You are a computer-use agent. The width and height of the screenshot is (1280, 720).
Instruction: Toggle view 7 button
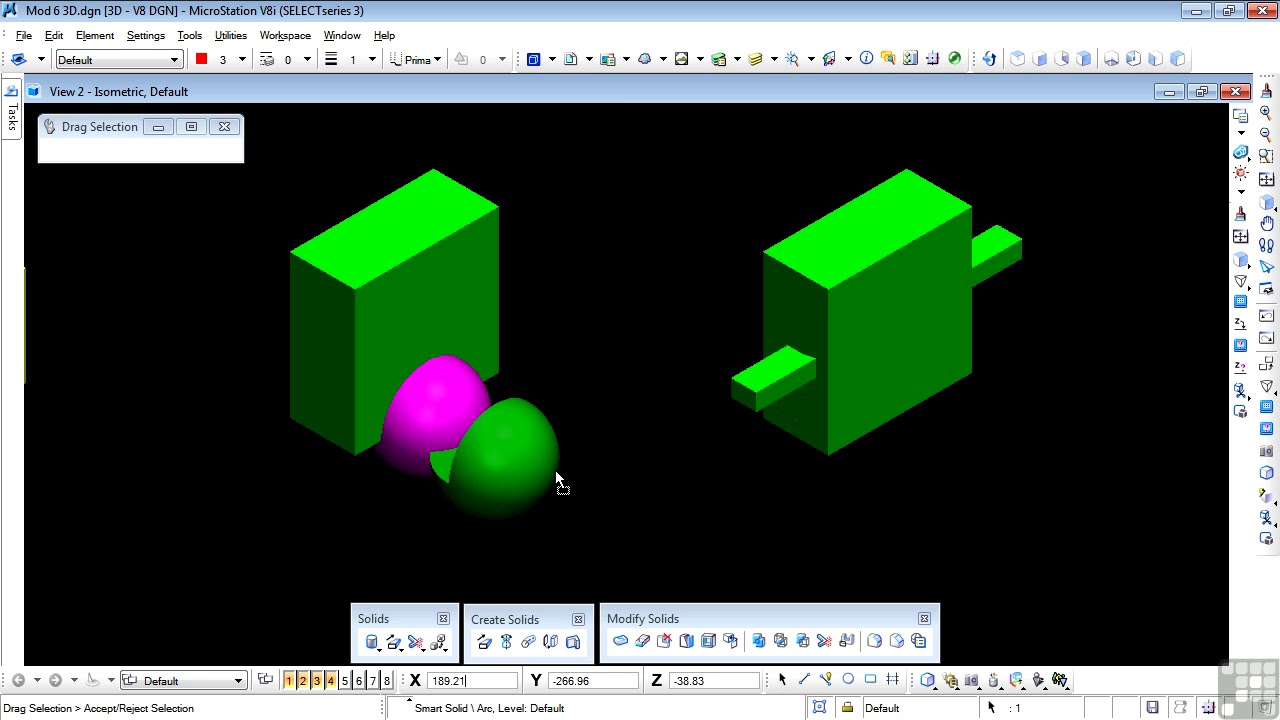point(373,681)
